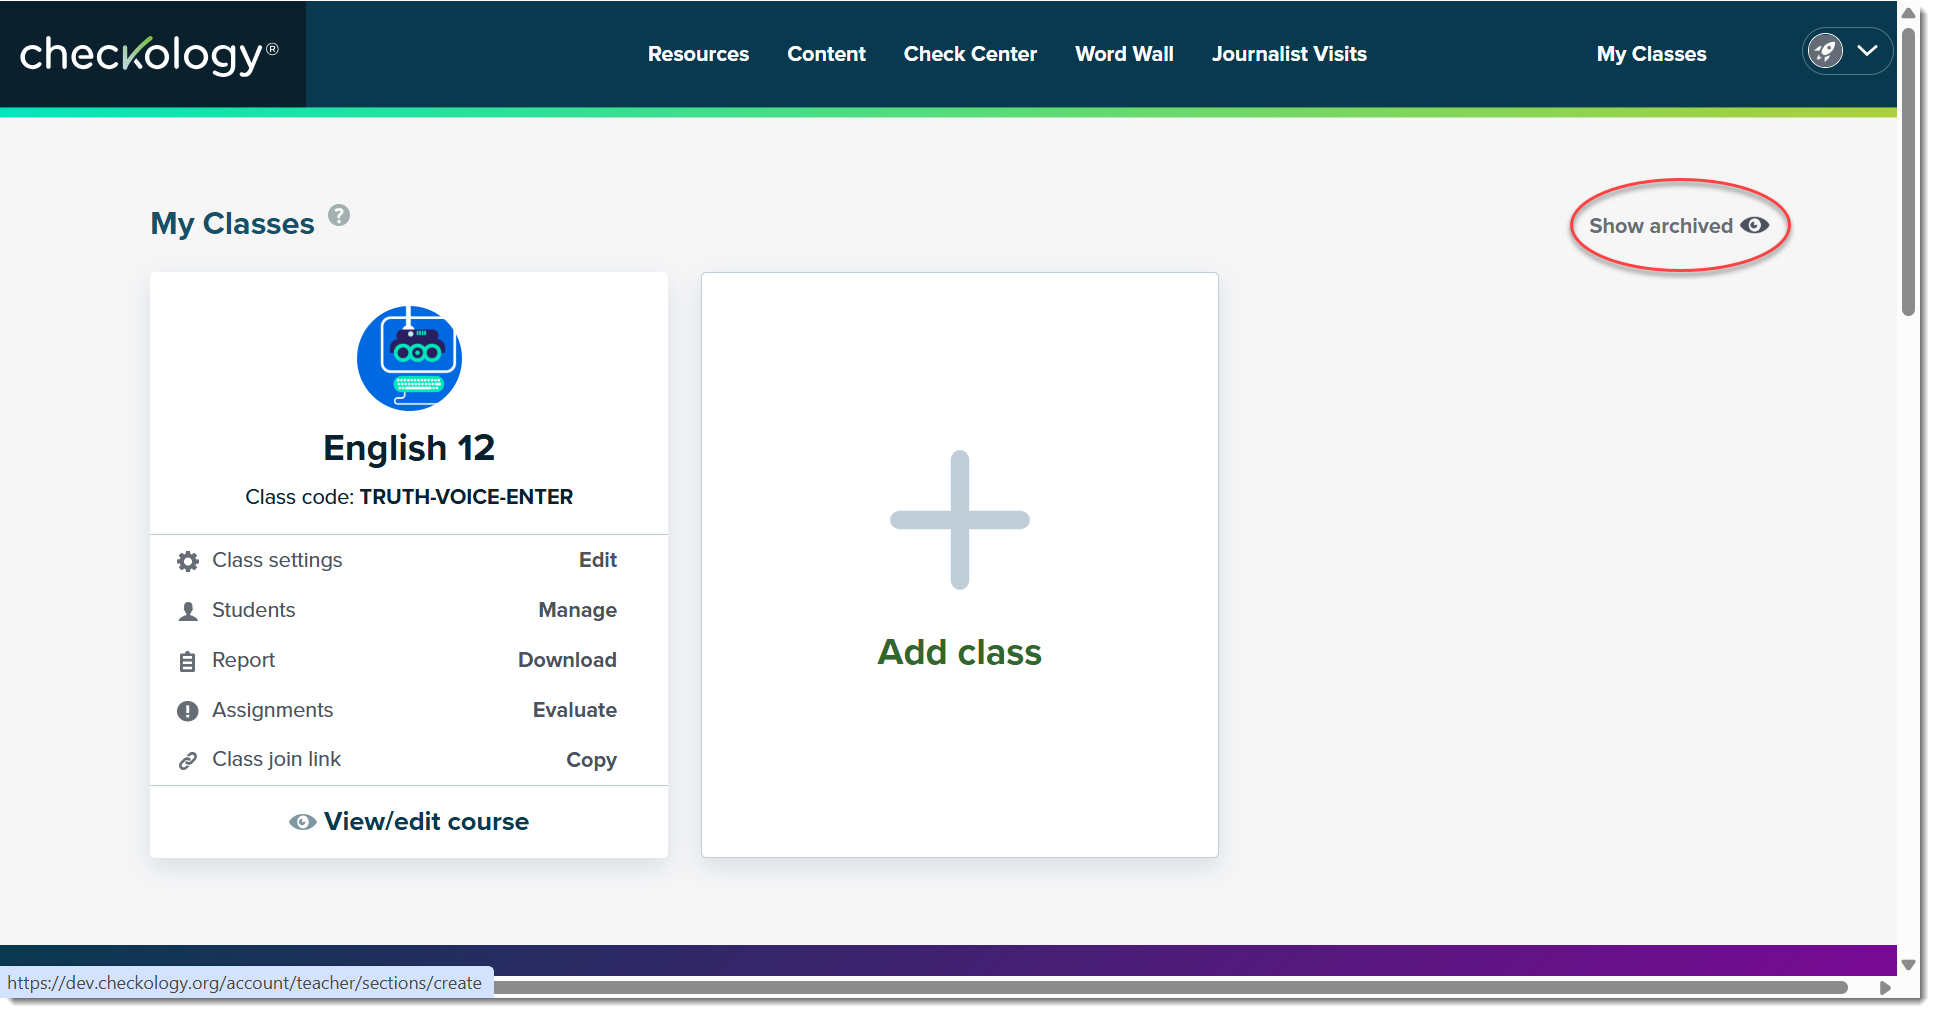Click the Class settings gear icon
This screenshot has height=1013, width=1935.
point(187,561)
